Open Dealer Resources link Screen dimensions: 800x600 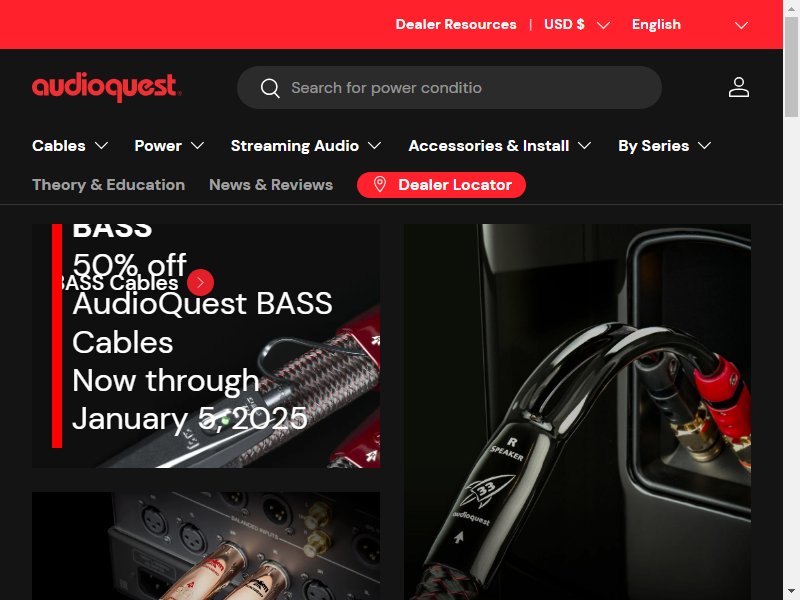click(x=456, y=24)
